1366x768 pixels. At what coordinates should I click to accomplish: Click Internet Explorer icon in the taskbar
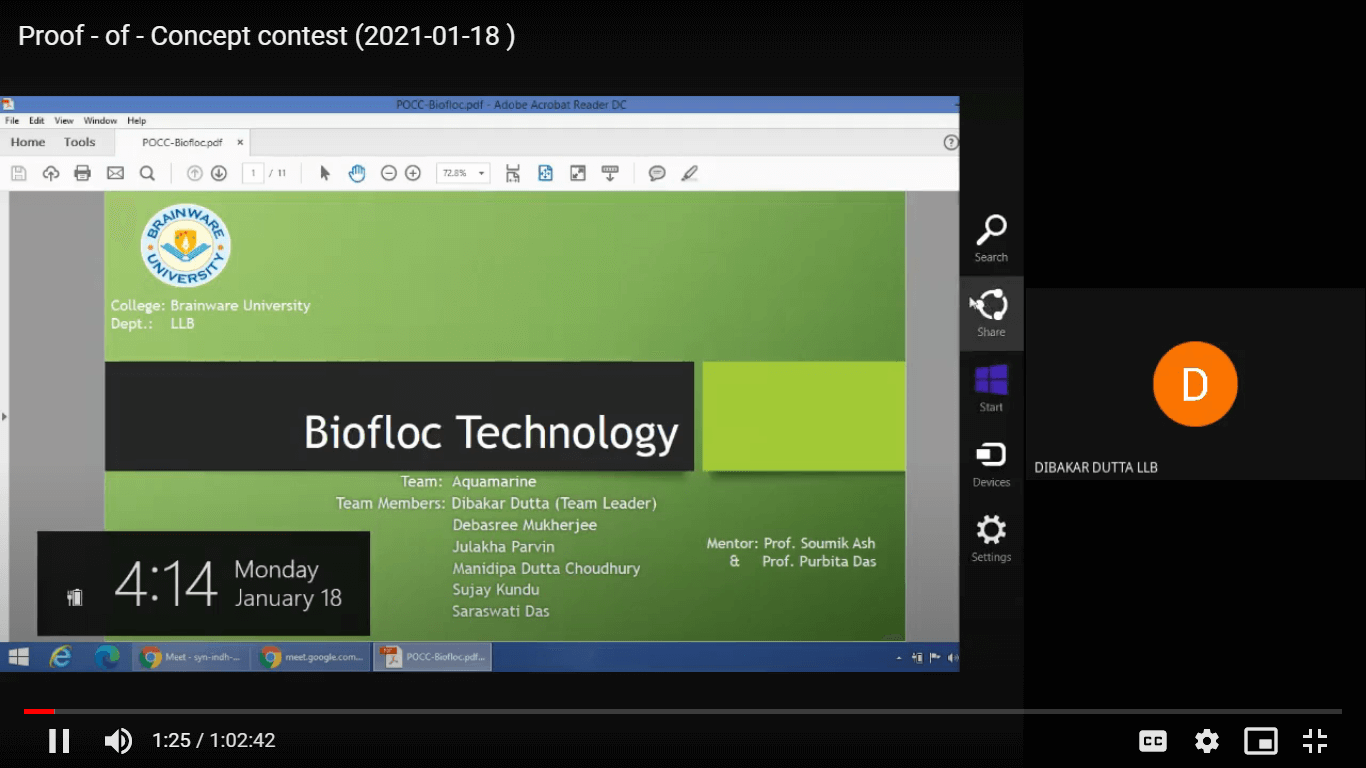point(61,657)
